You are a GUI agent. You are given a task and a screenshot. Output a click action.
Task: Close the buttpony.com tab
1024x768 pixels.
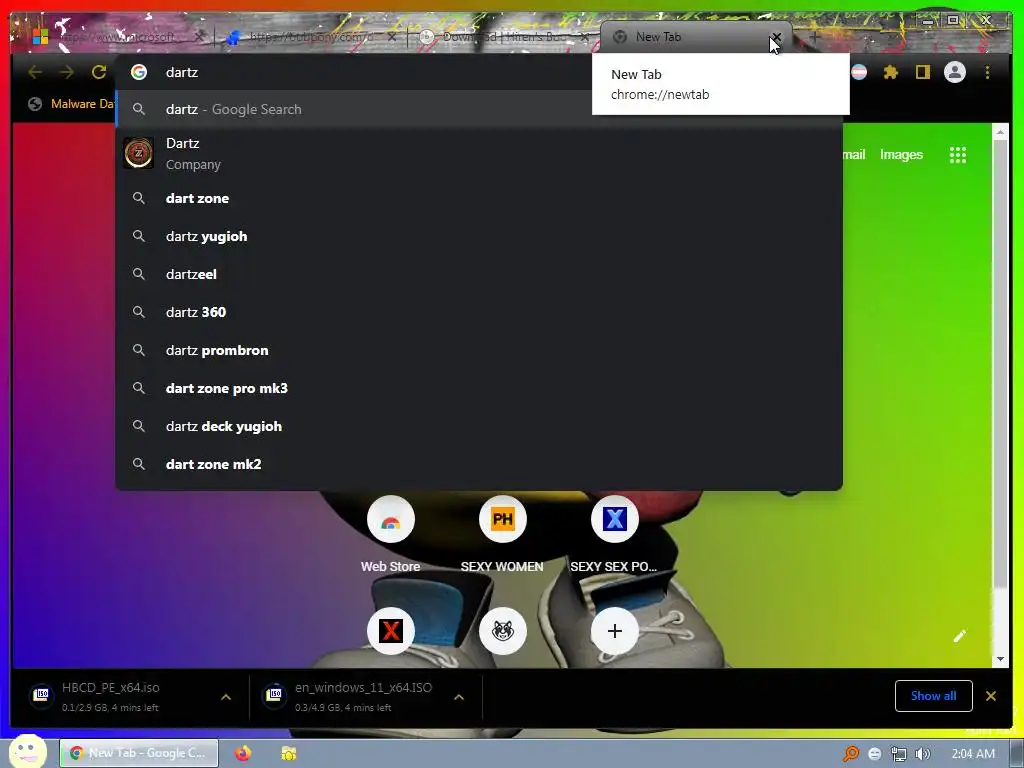pyautogui.click(x=391, y=37)
